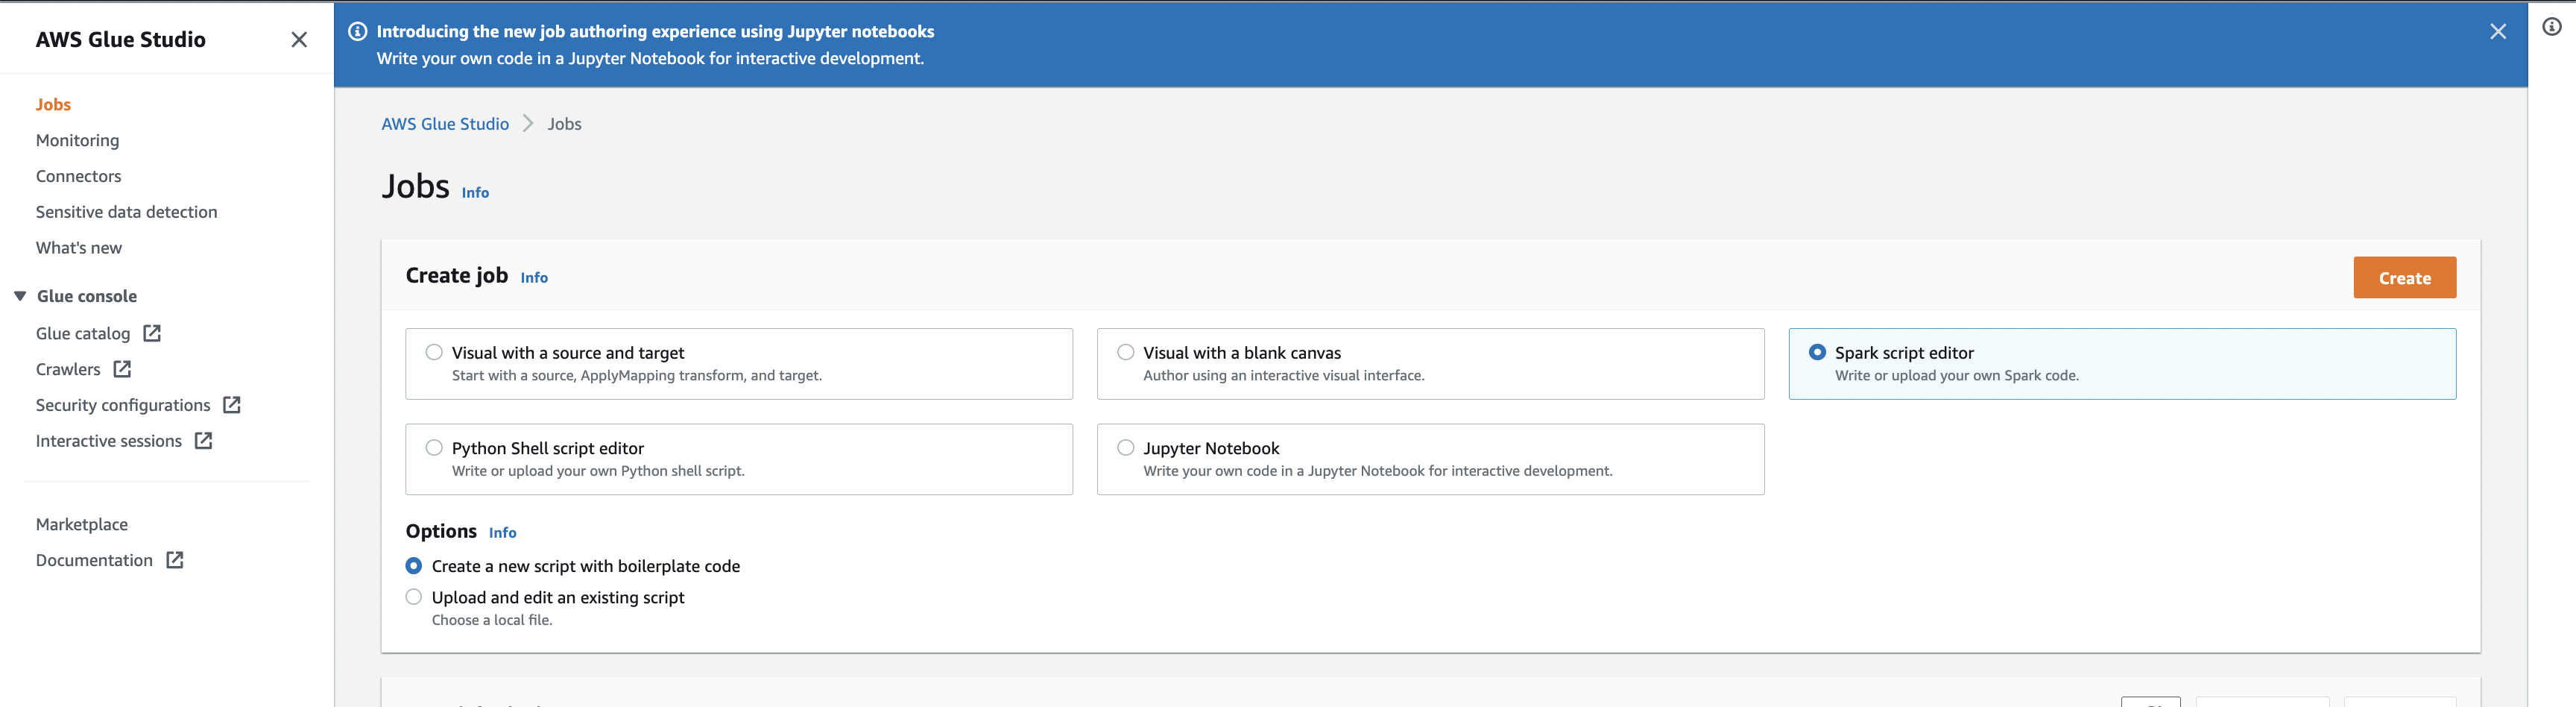Click Info link next to Options
Image resolution: width=2576 pixels, height=707 pixels.
click(502, 533)
